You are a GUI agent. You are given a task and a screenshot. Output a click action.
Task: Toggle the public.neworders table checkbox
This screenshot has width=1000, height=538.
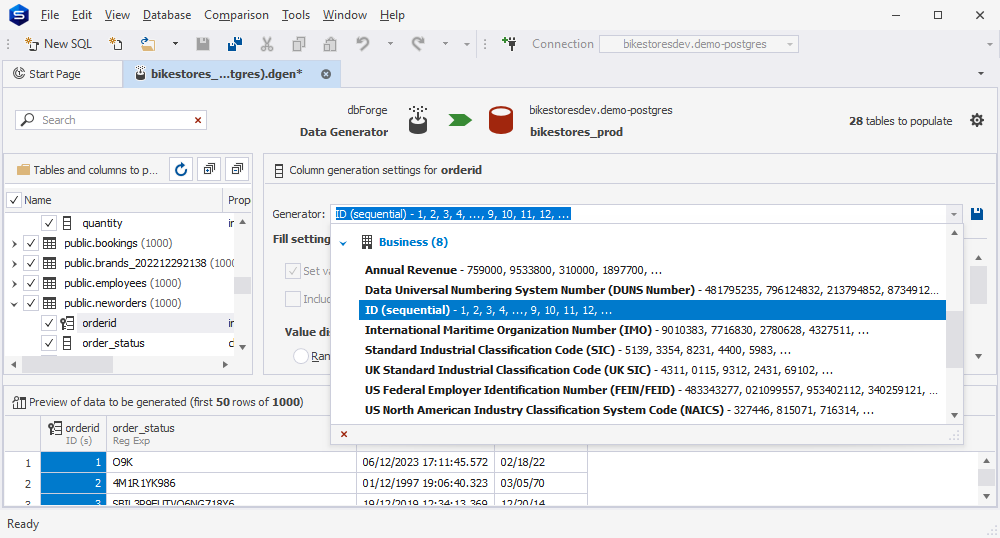click(x=31, y=303)
